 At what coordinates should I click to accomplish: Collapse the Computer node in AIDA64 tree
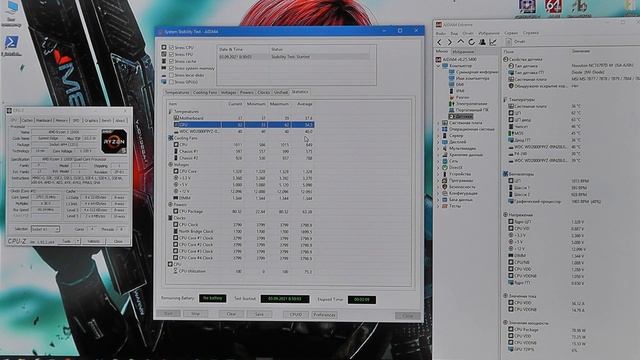(x=439, y=66)
